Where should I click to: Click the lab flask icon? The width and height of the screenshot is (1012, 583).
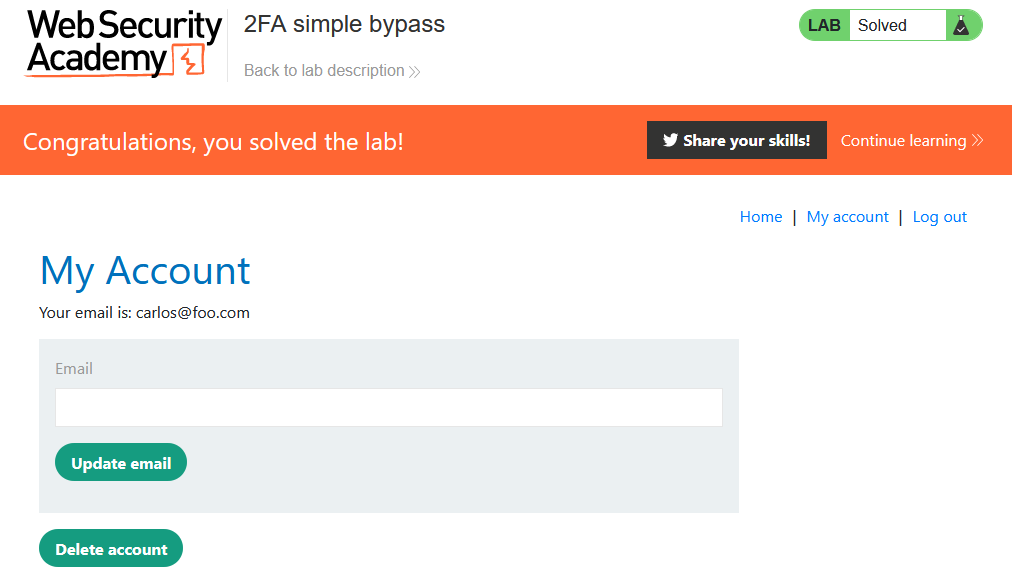pos(961,26)
